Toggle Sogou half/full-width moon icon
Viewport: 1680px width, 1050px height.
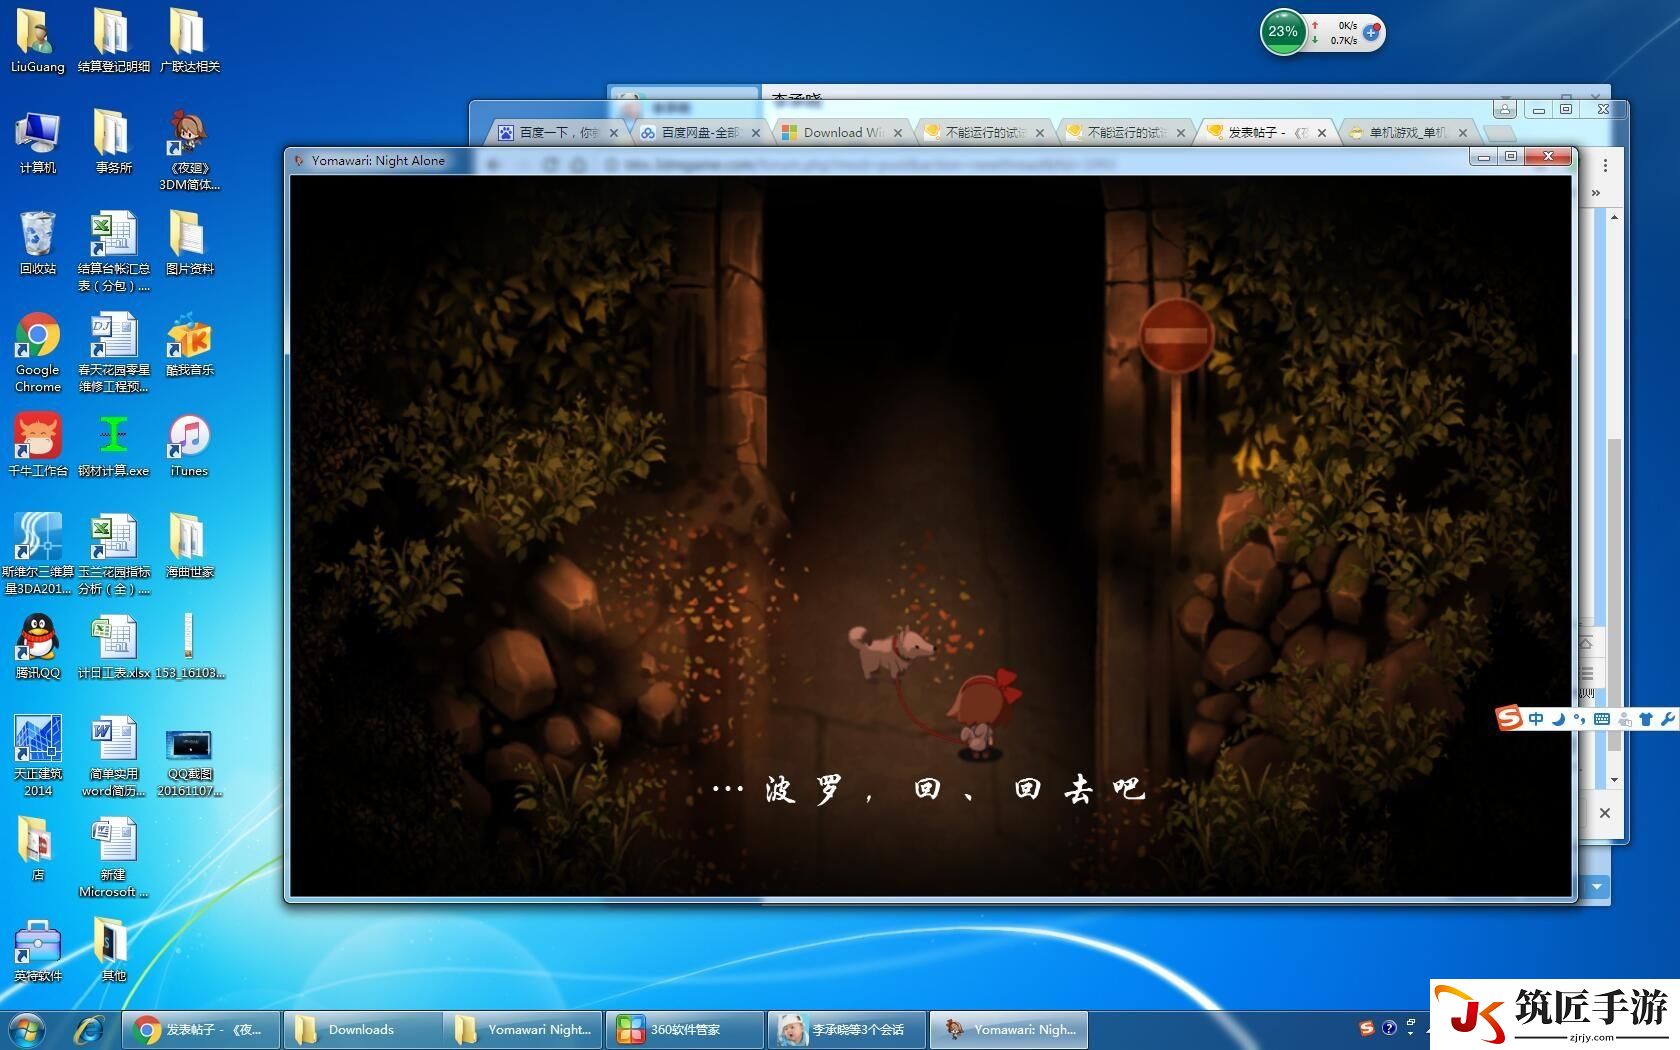(1558, 718)
